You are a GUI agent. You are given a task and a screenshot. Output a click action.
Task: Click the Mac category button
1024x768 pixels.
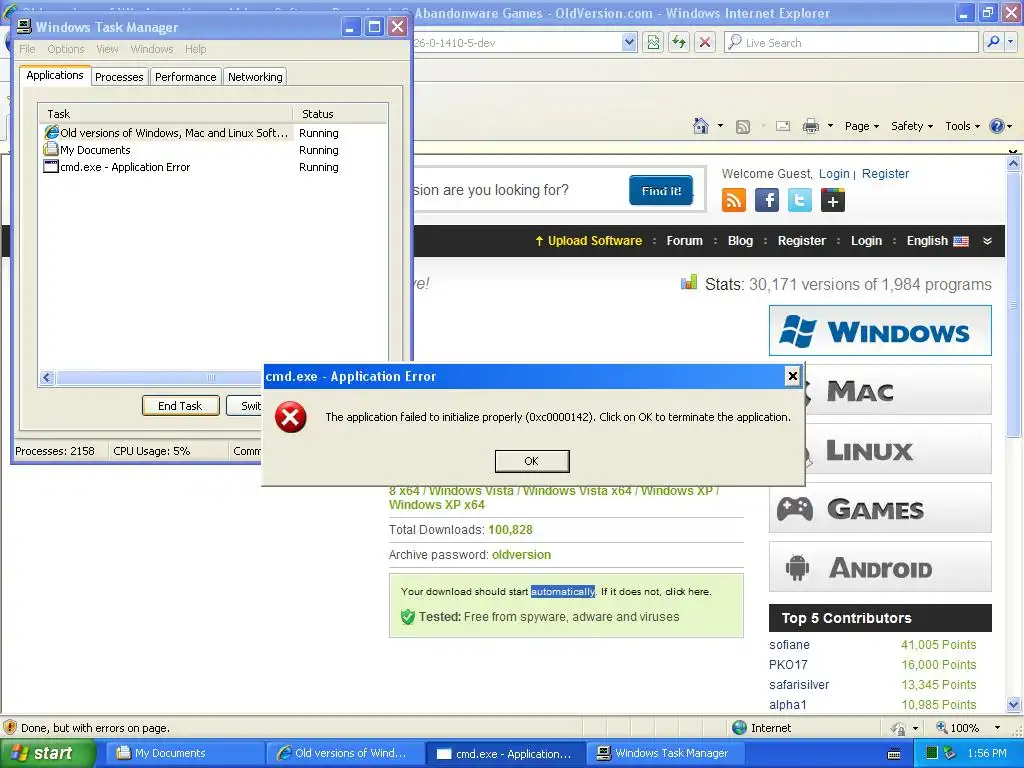(898, 390)
